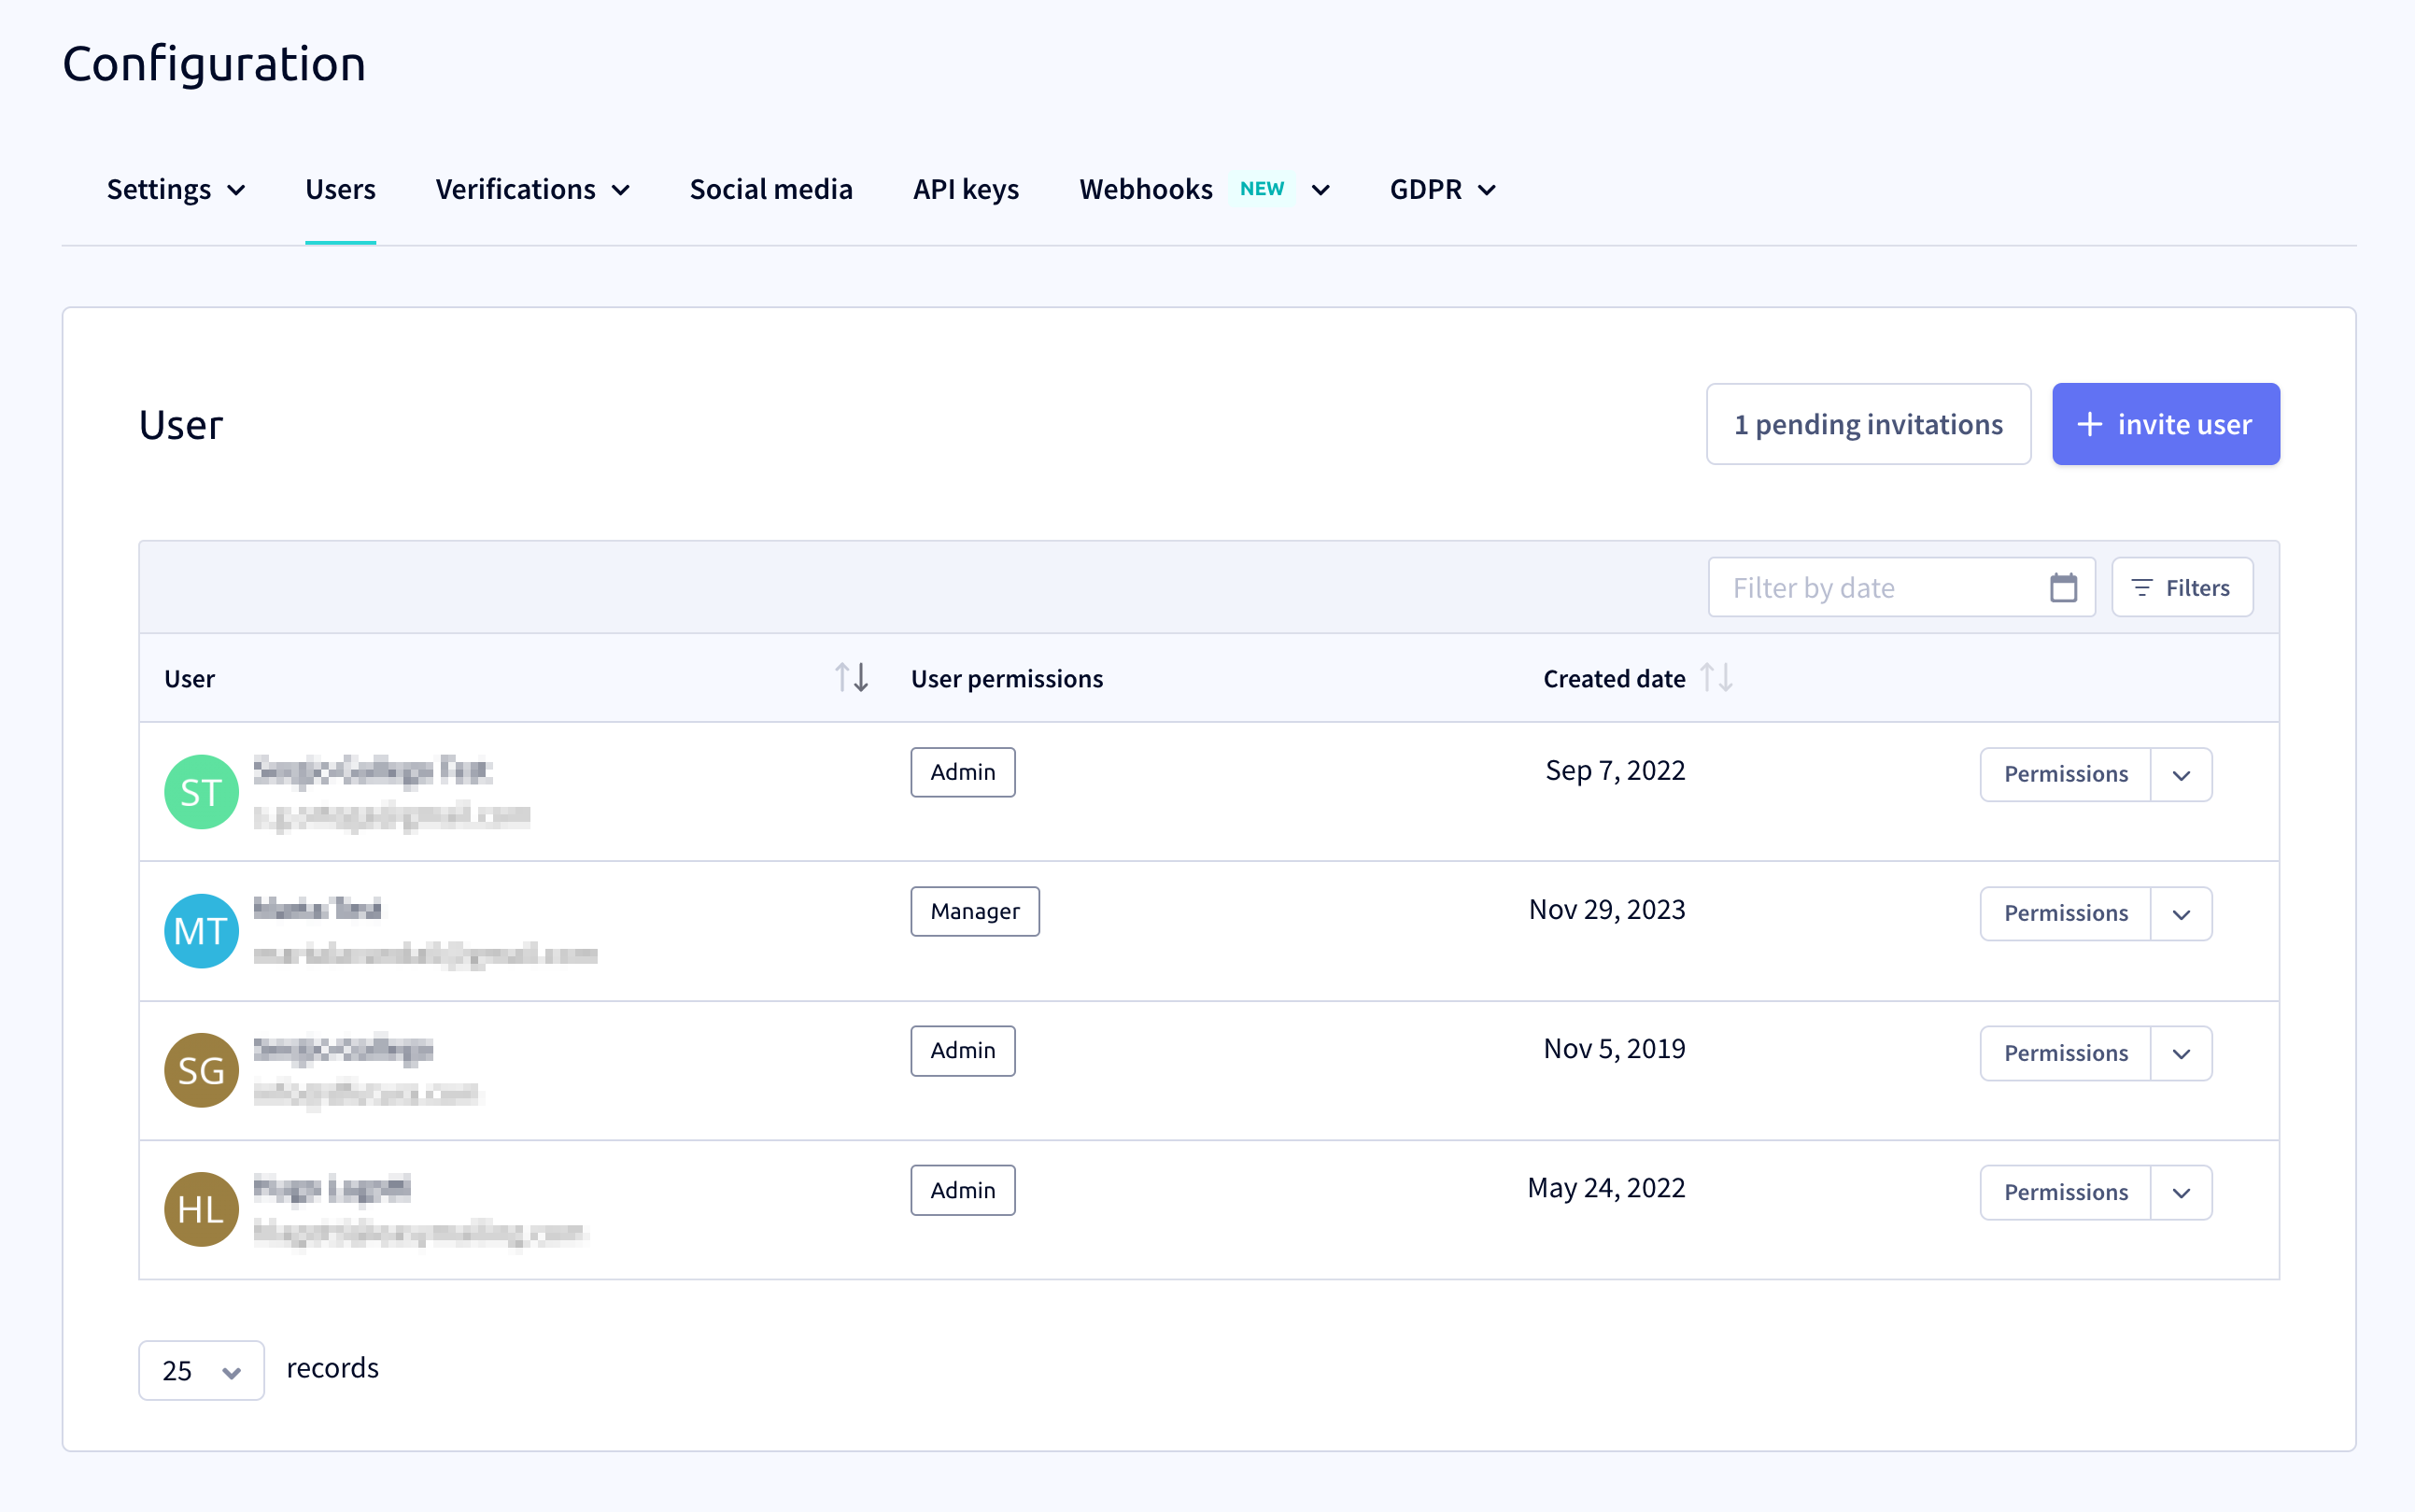Screen dimensions: 2415x1512
Task: Open the Filters button
Action: (x=2182, y=587)
